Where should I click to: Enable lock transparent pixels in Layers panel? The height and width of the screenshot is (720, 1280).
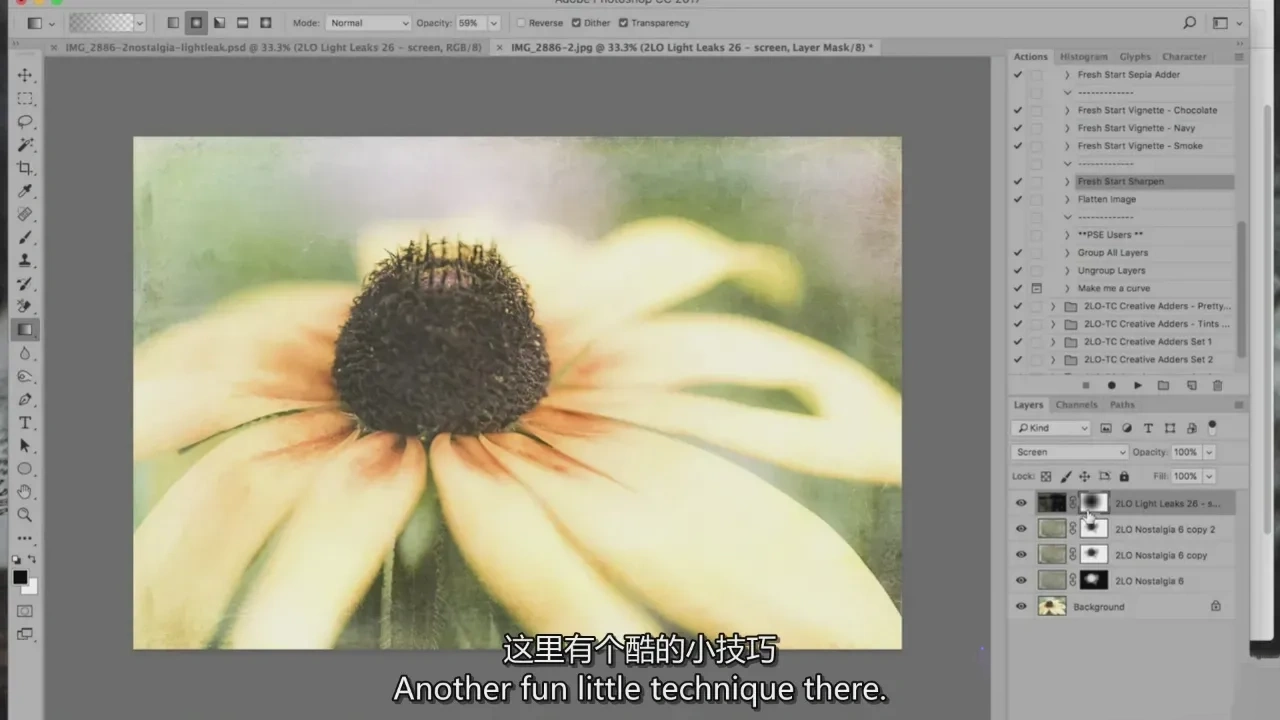tap(1046, 477)
